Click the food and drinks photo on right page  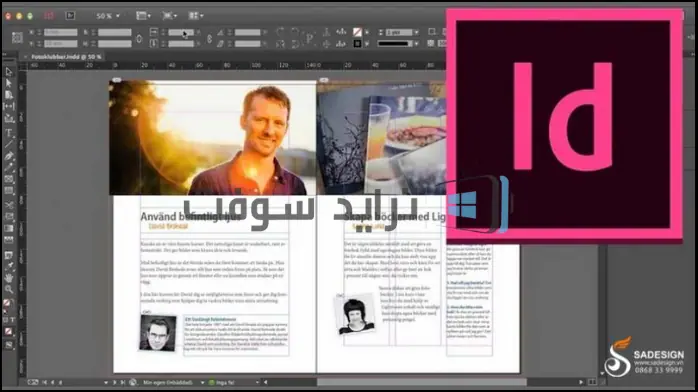(381, 137)
